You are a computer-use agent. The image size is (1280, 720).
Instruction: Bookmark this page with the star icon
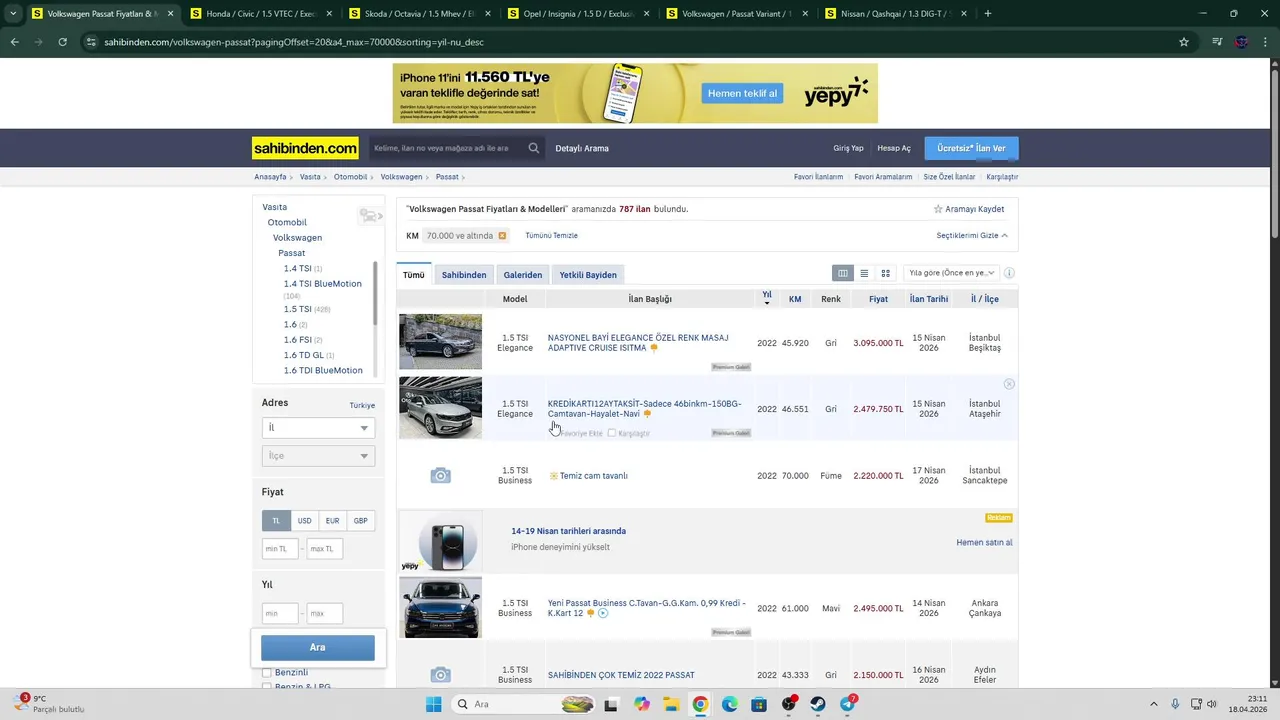(x=1184, y=42)
